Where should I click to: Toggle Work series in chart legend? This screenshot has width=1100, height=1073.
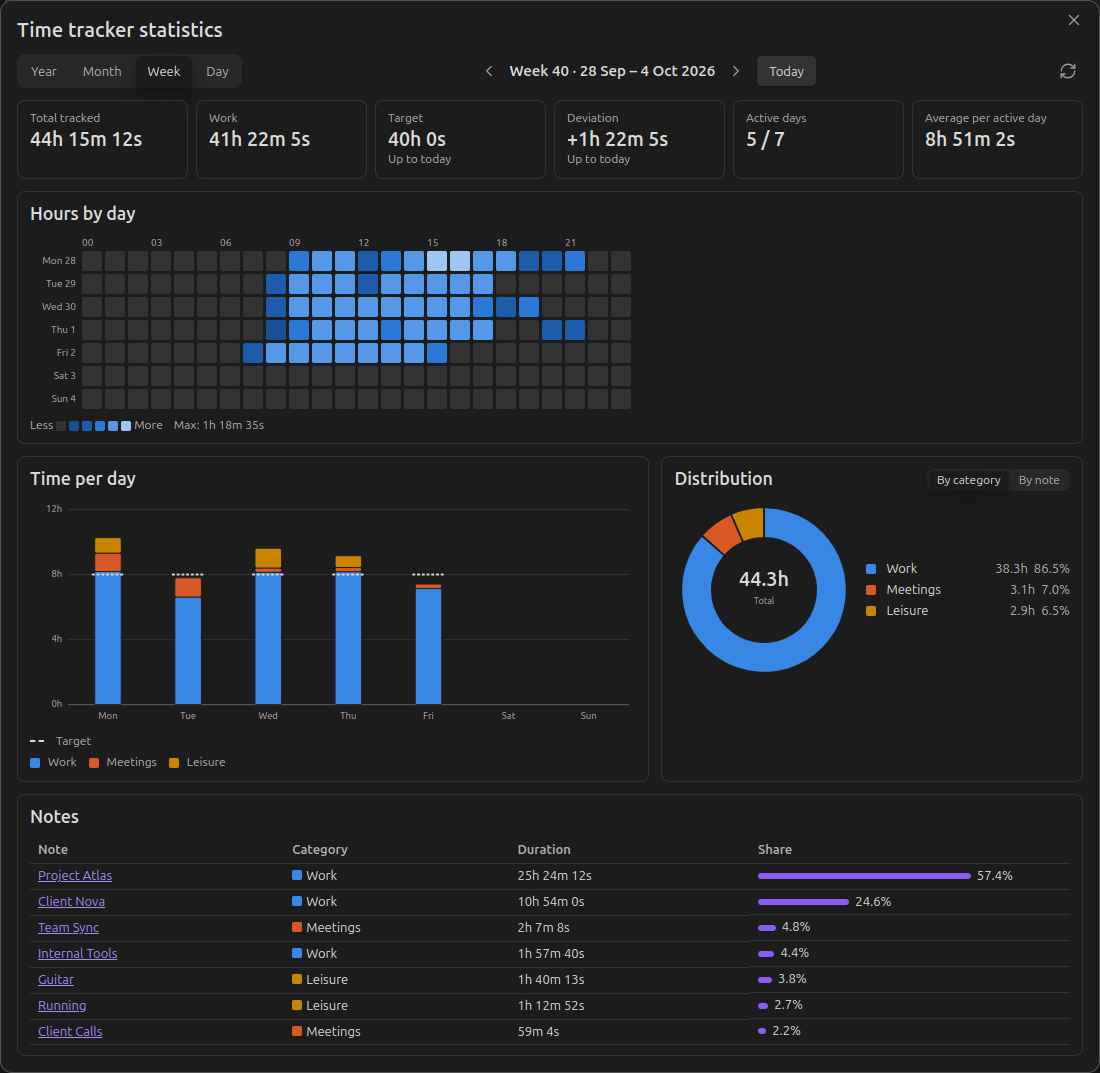(53, 762)
